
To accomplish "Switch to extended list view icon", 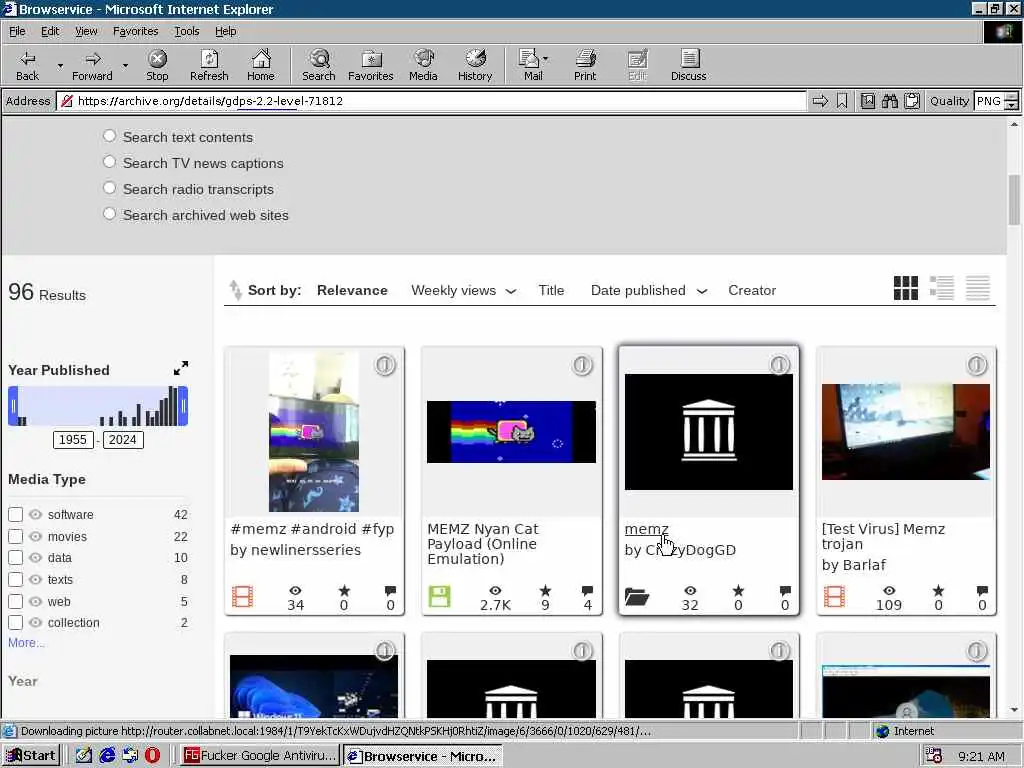I will (x=942, y=288).
